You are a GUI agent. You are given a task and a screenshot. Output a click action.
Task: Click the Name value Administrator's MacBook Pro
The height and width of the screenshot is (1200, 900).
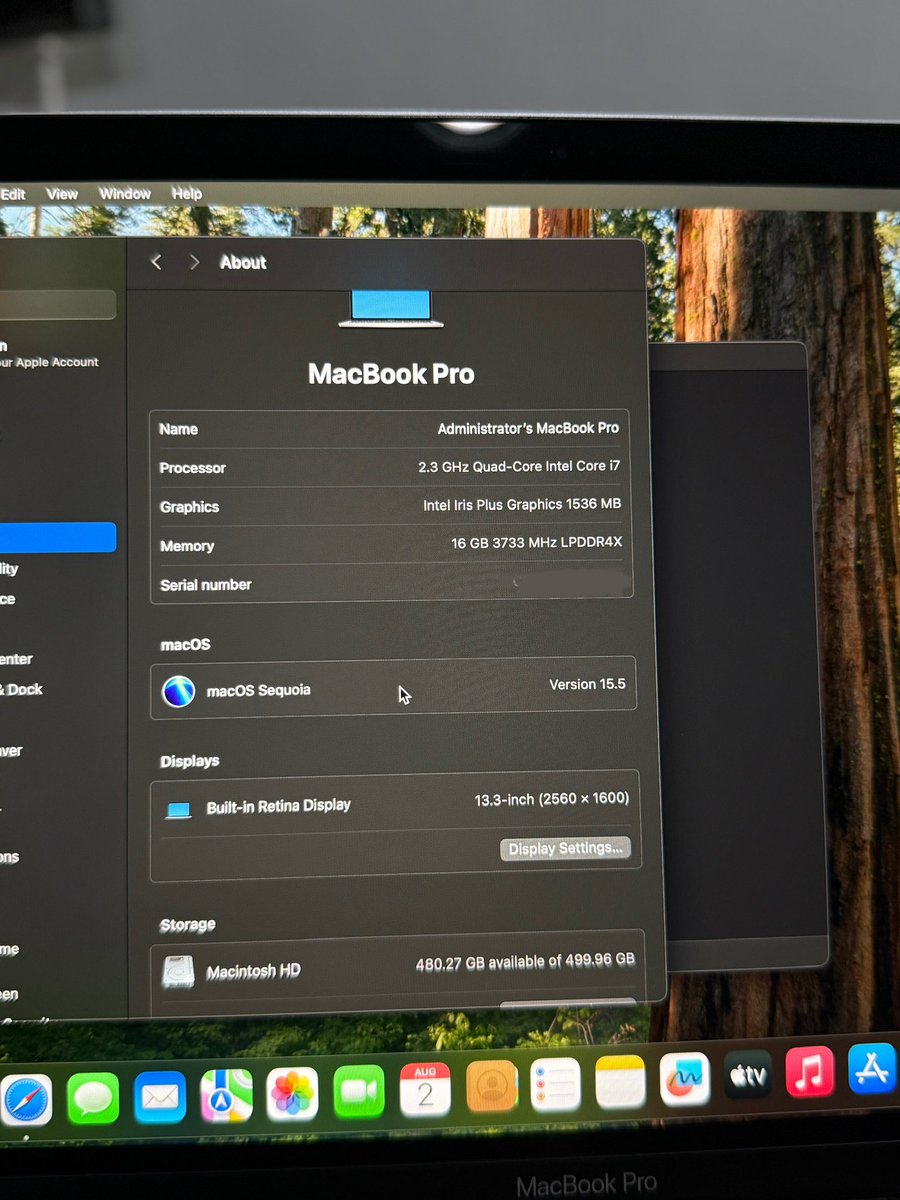pos(528,428)
